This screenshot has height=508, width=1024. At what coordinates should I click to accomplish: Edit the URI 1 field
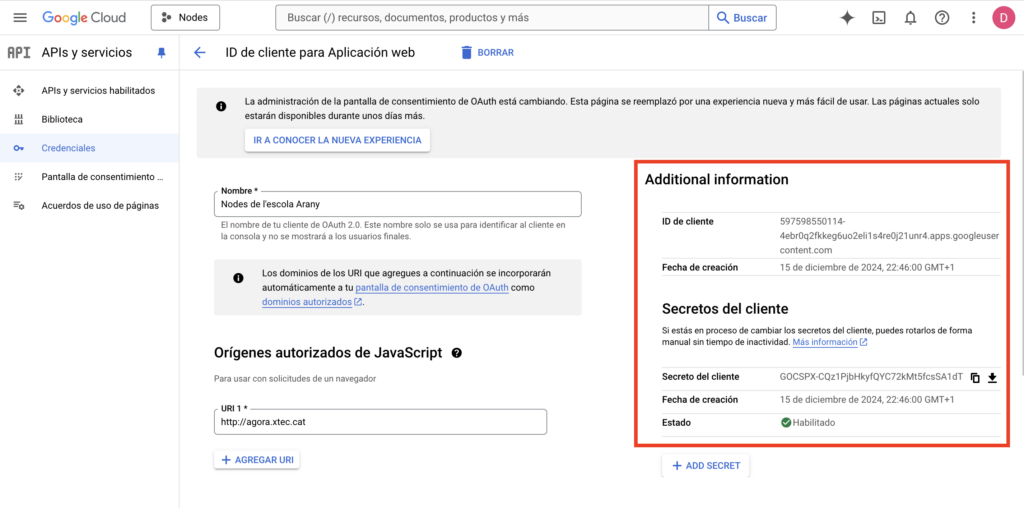tap(380, 422)
